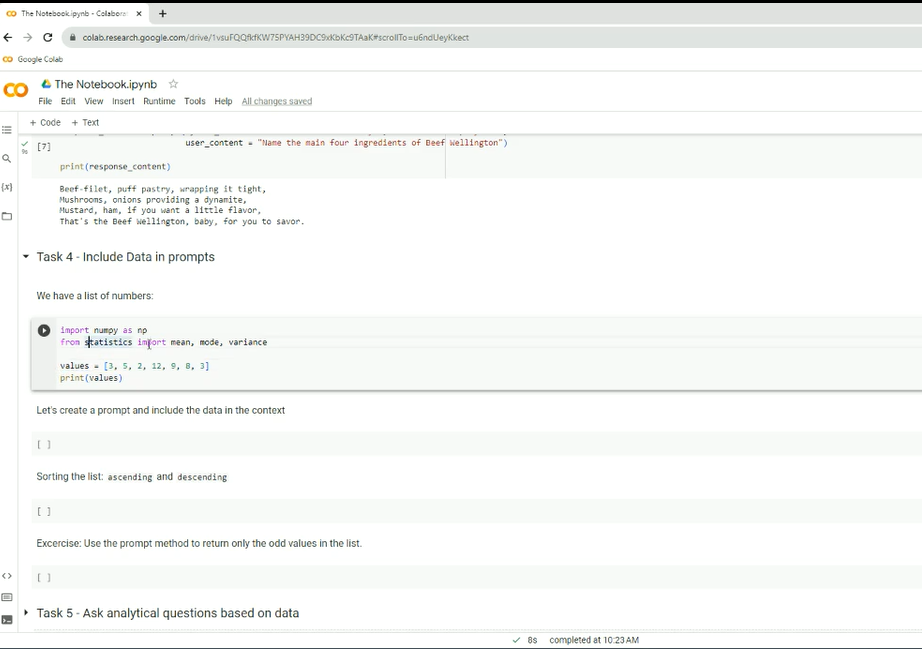922x649 pixels.
Task: Add a new Code cell
Action: [45, 123]
